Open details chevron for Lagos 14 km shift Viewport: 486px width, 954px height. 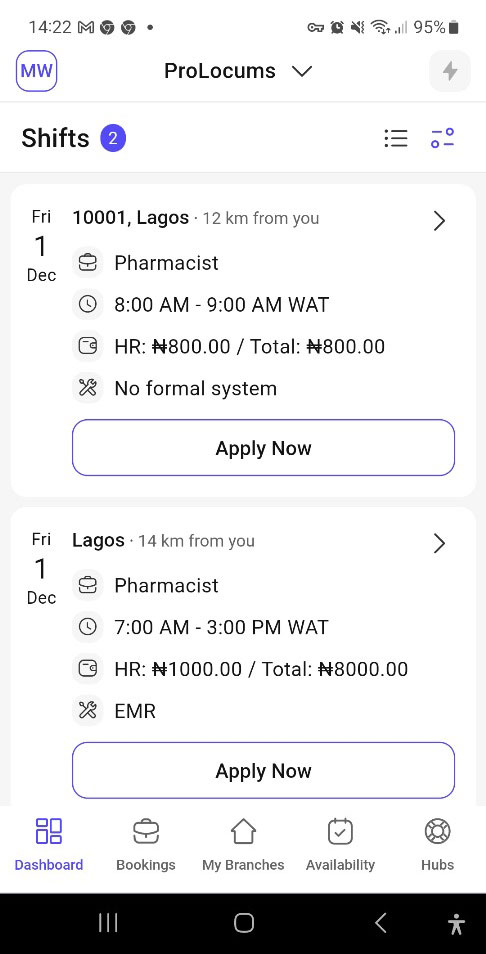tap(439, 543)
